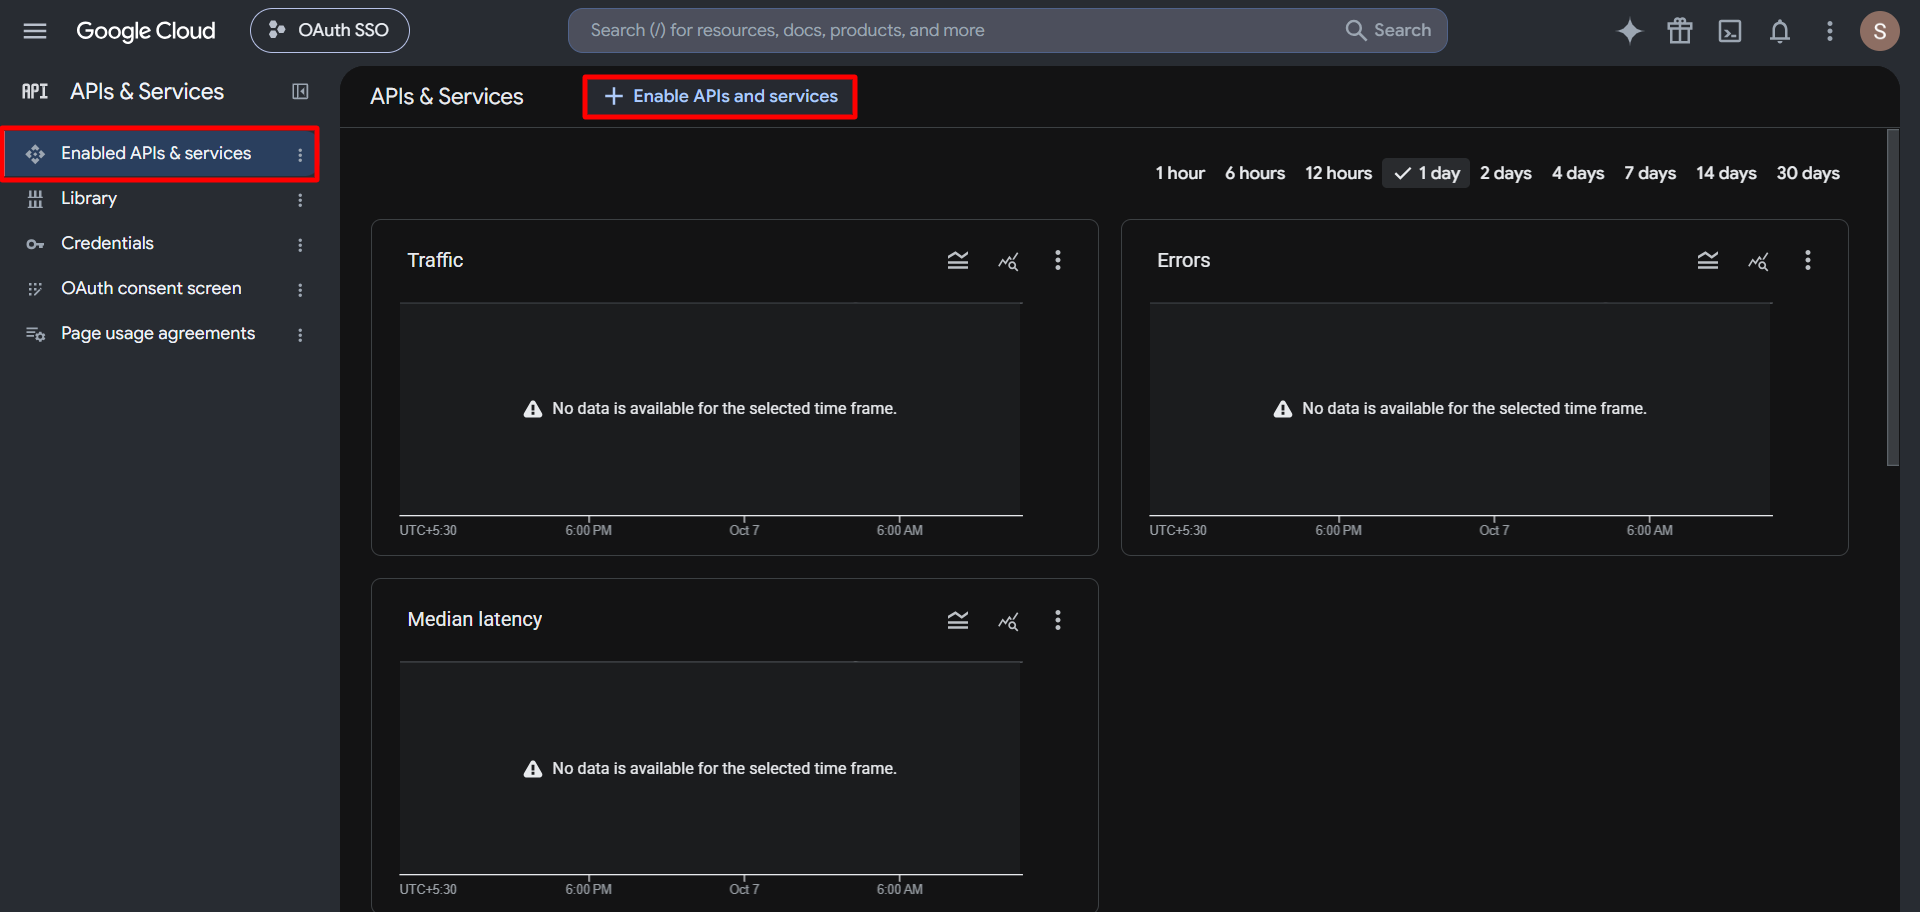The width and height of the screenshot is (1920, 912).
Task: Collapse the APIs & Services side panel
Action: (300, 91)
